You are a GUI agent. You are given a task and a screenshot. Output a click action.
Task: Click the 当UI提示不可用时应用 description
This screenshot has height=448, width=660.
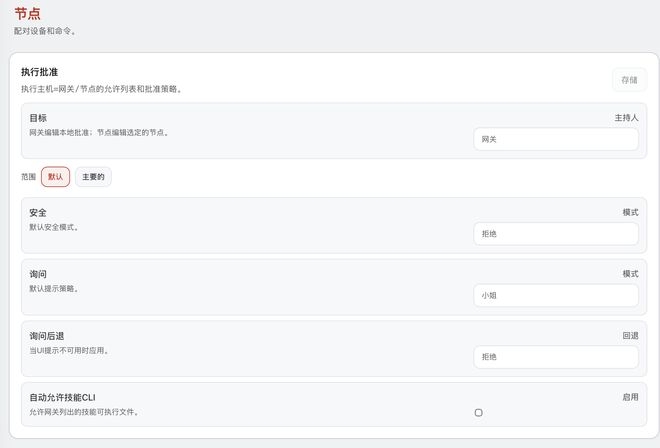pyautogui.click(x=69, y=350)
